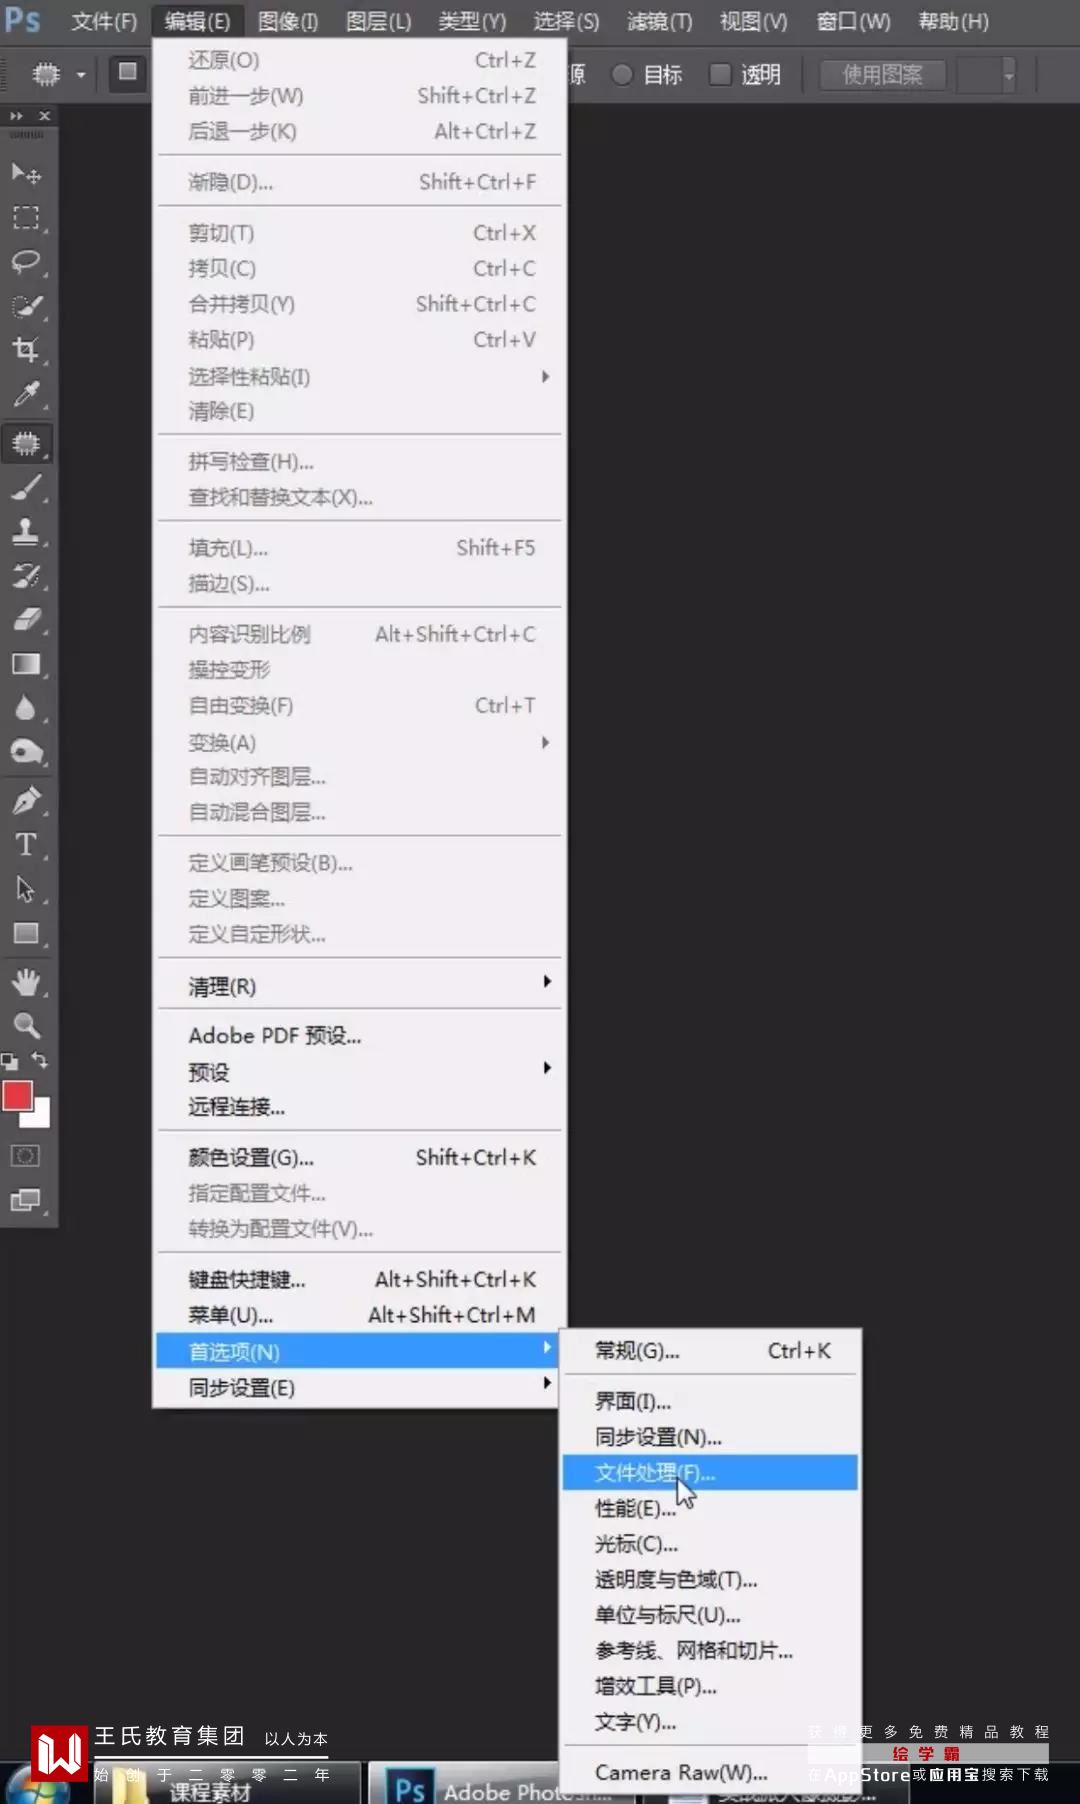Select the Horizontal Type tool
Viewport: 1080px width, 1804px height.
pyautogui.click(x=26, y=845)
